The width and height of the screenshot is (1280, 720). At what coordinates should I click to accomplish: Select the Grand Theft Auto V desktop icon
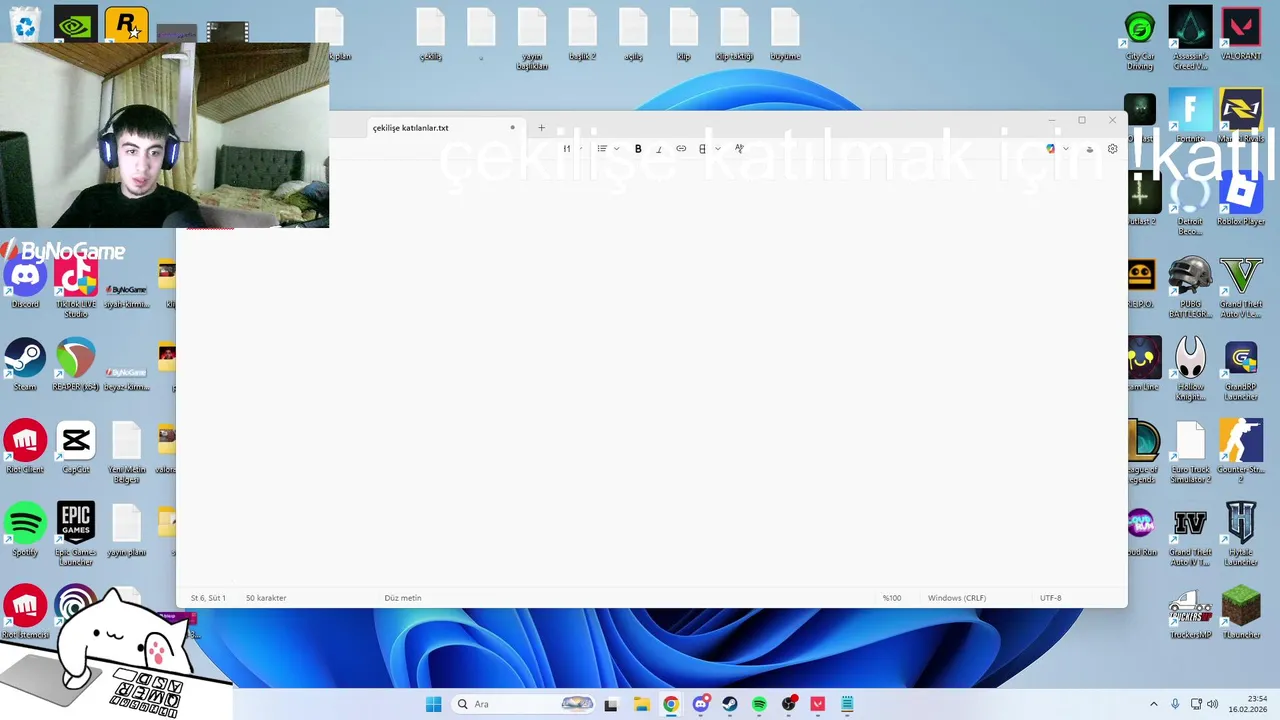click(1241, 287)
